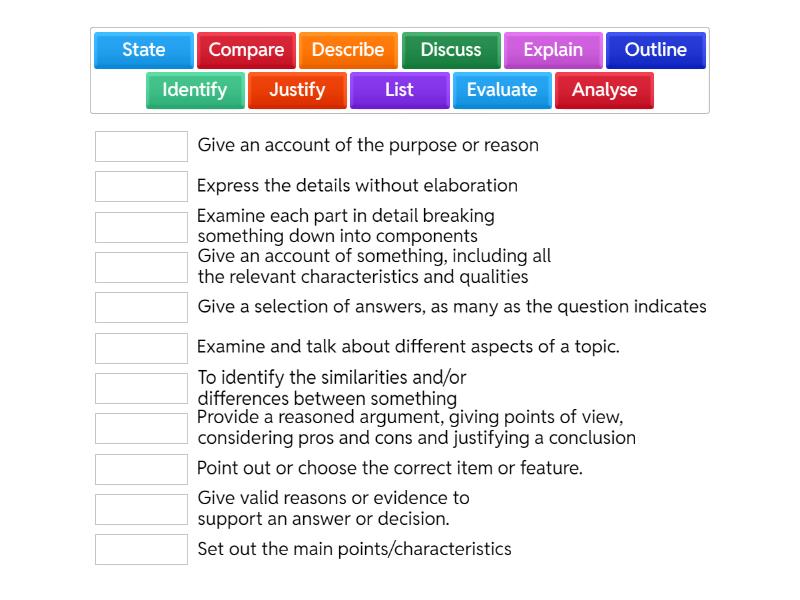Click answer slot for 'relevant characteristics and qualities'

click(141, 267)
